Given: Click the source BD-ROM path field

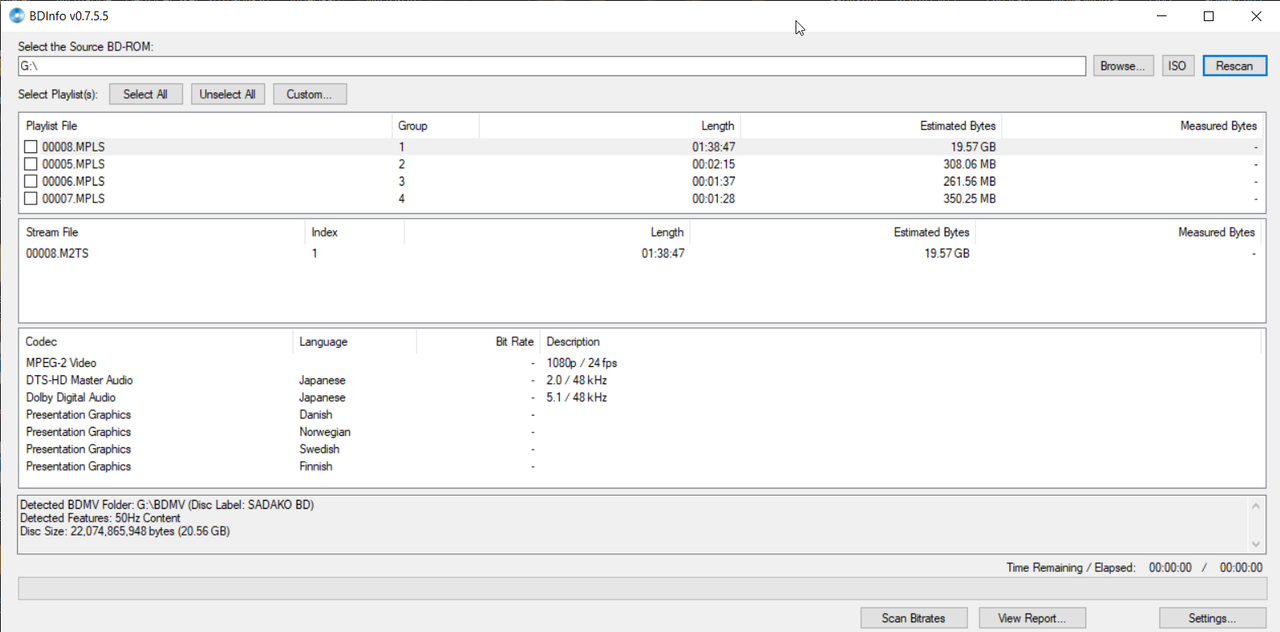Looking at the screenshot, I should 551,66.
